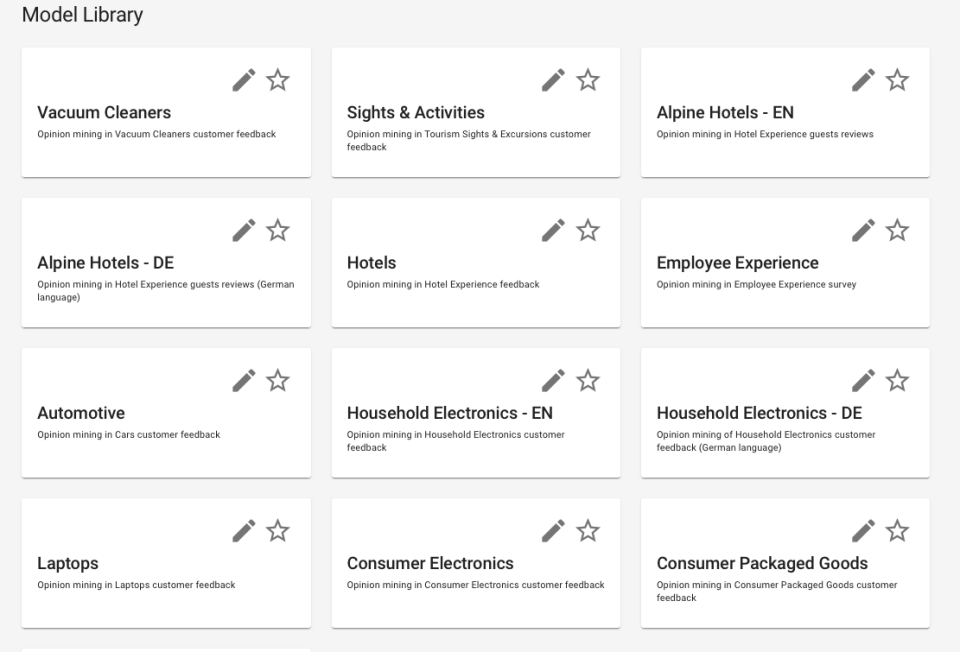The image size is (960, 652).
Task: Edit the Automotive model
Action: tap(243, 380)
